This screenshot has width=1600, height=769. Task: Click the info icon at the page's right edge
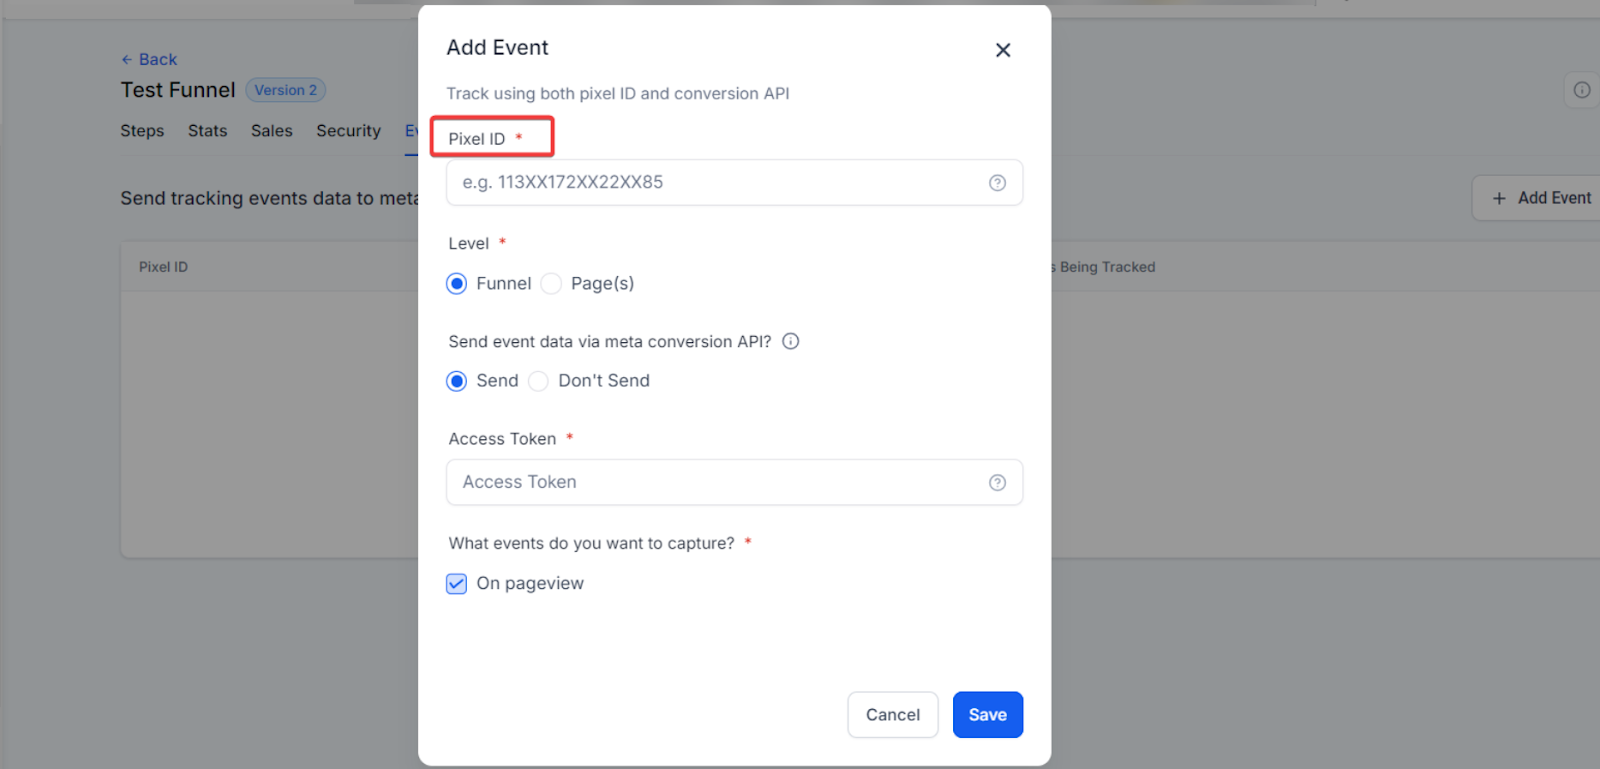(x=1582, y=90)
